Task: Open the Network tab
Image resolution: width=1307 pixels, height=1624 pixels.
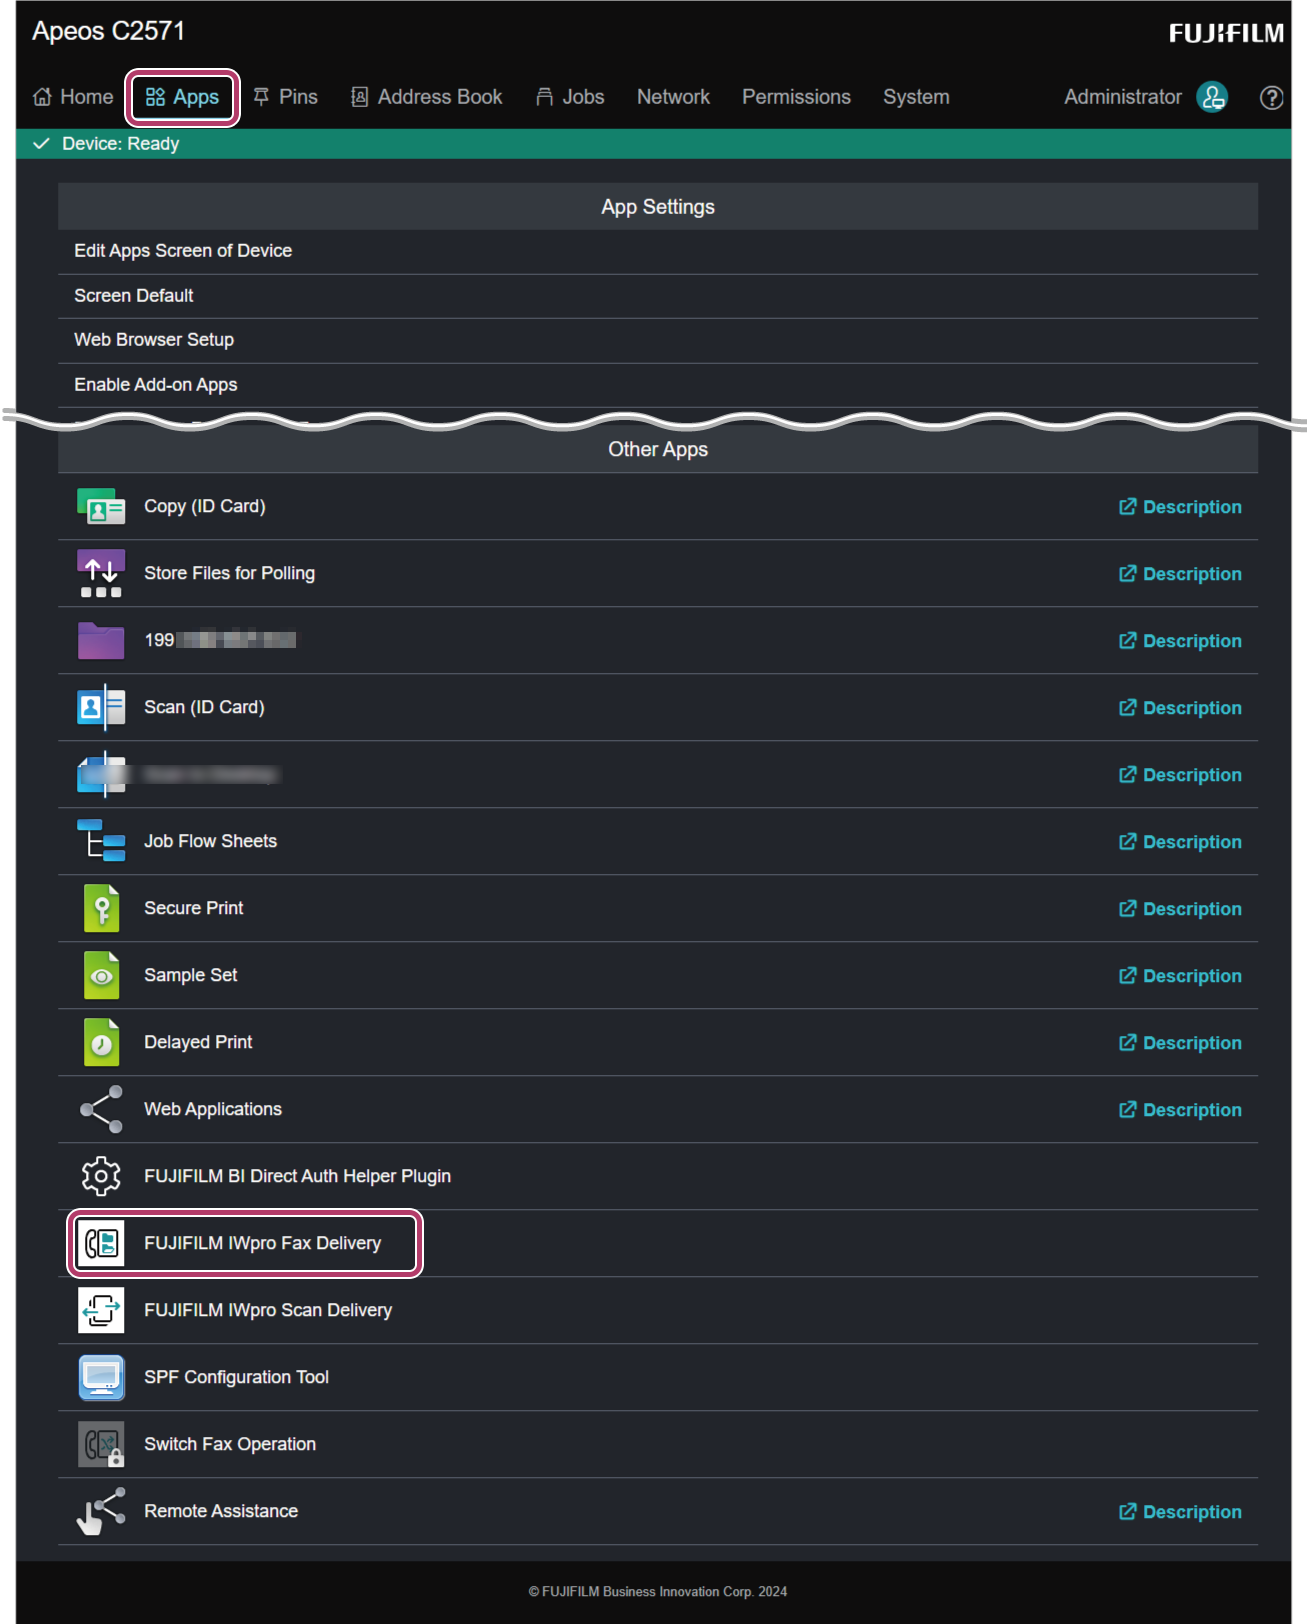Action: pyautogui.click(x=673, y=97)
